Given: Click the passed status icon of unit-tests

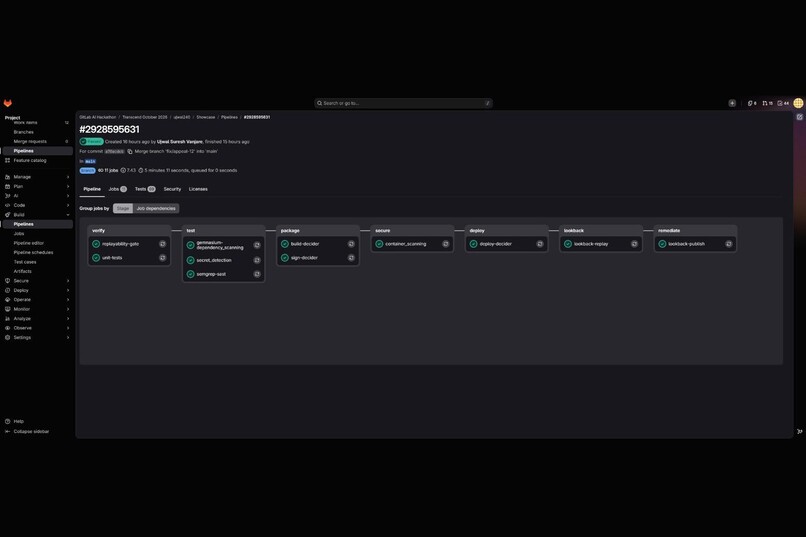Looking at the screenshot, I should pyautogui.click(x=96, y=258).
